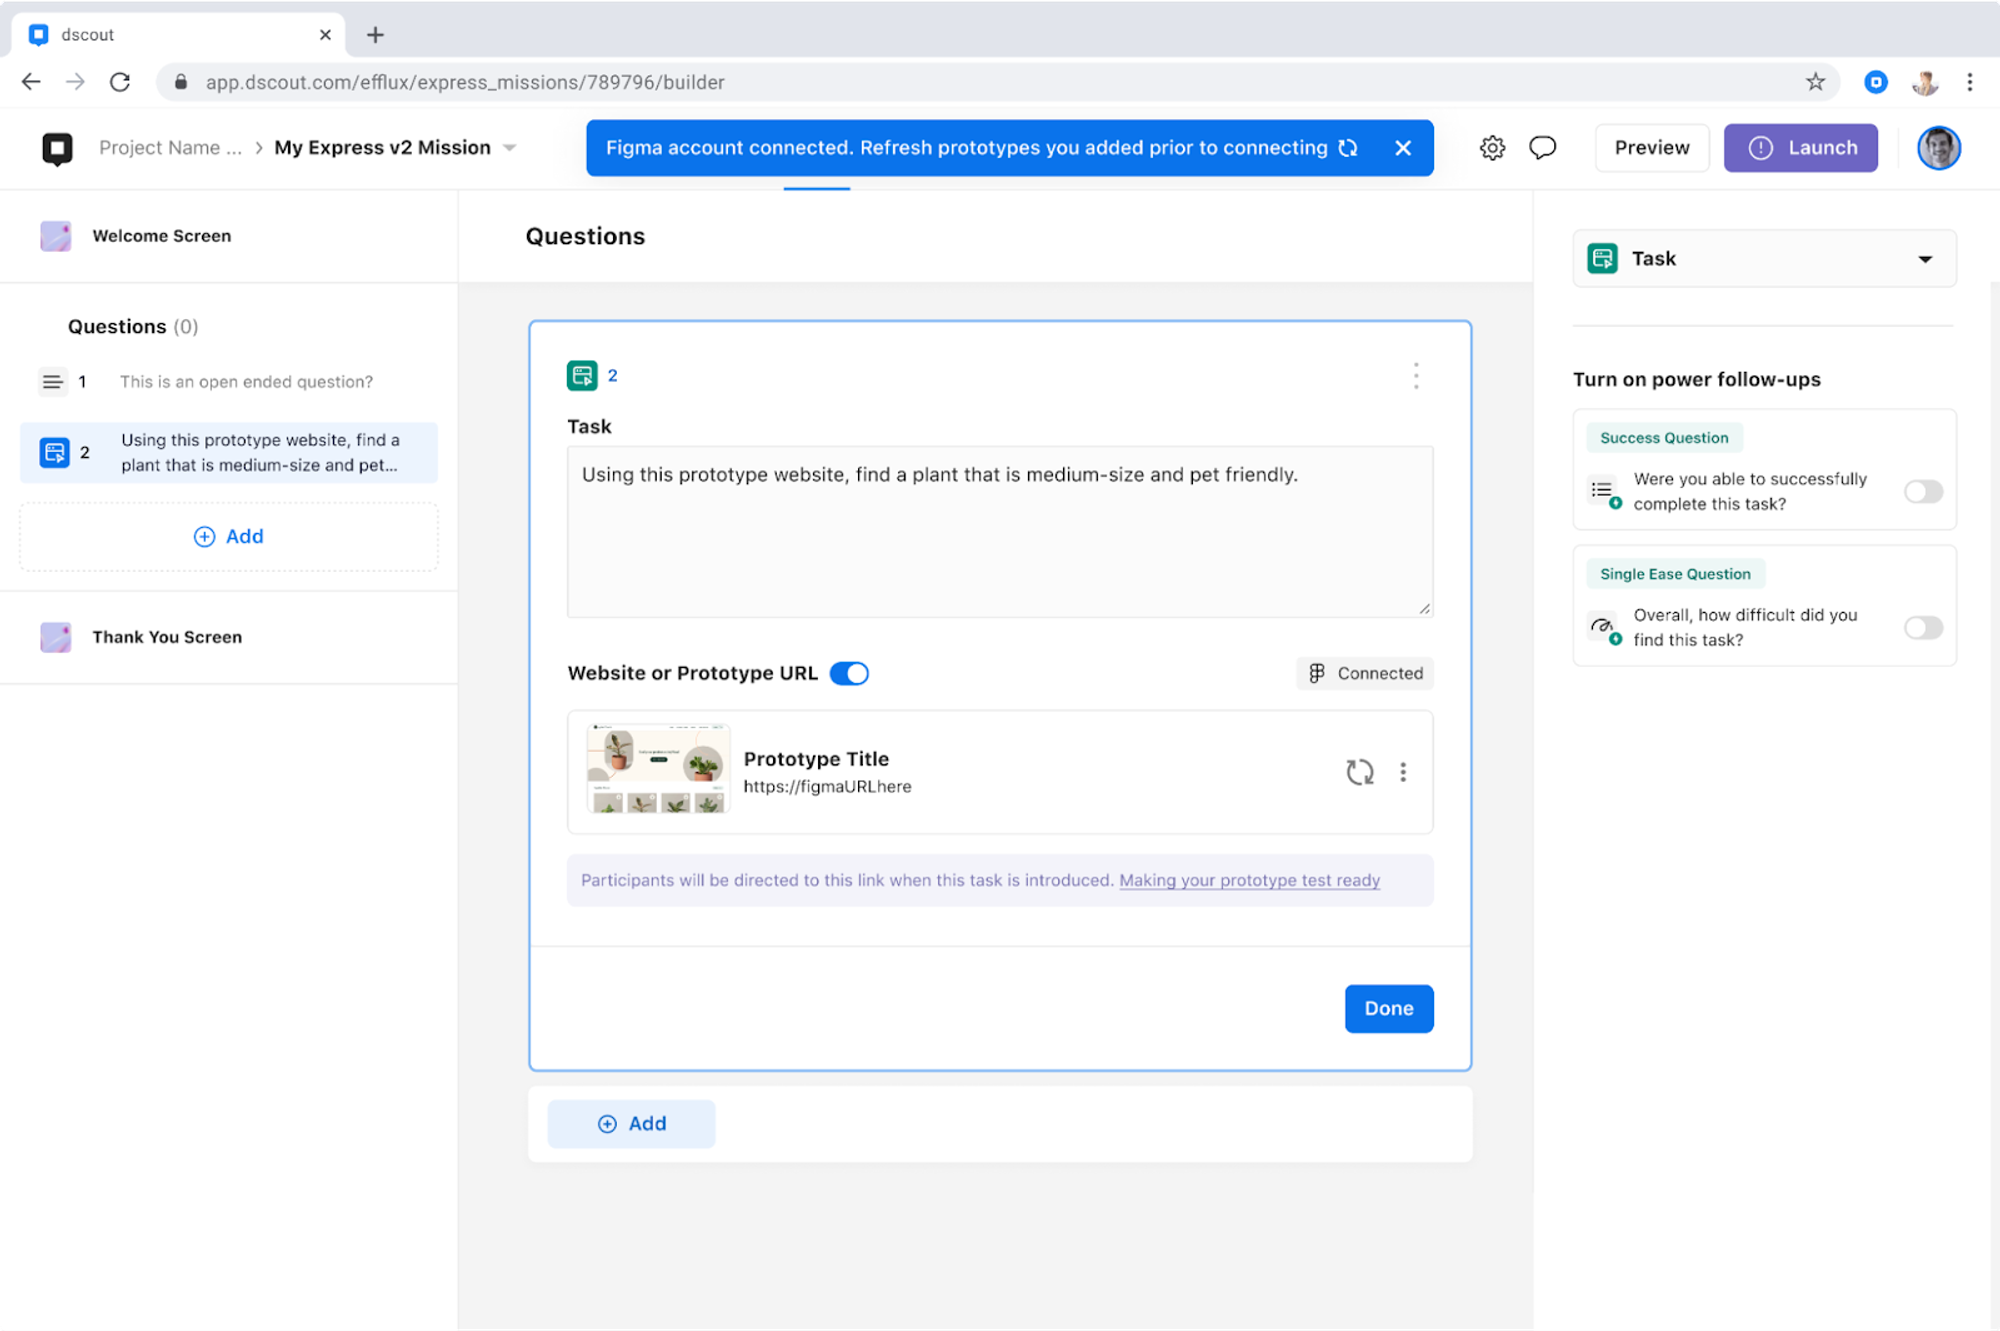This screenshot has width=2000, height=1331.
Task: Click green task icon in question card
Action: tap(582, 376)
